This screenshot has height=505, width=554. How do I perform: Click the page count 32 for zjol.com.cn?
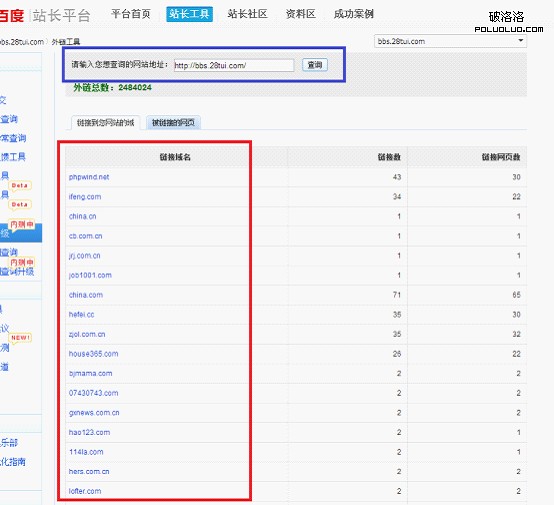point(516,334)
